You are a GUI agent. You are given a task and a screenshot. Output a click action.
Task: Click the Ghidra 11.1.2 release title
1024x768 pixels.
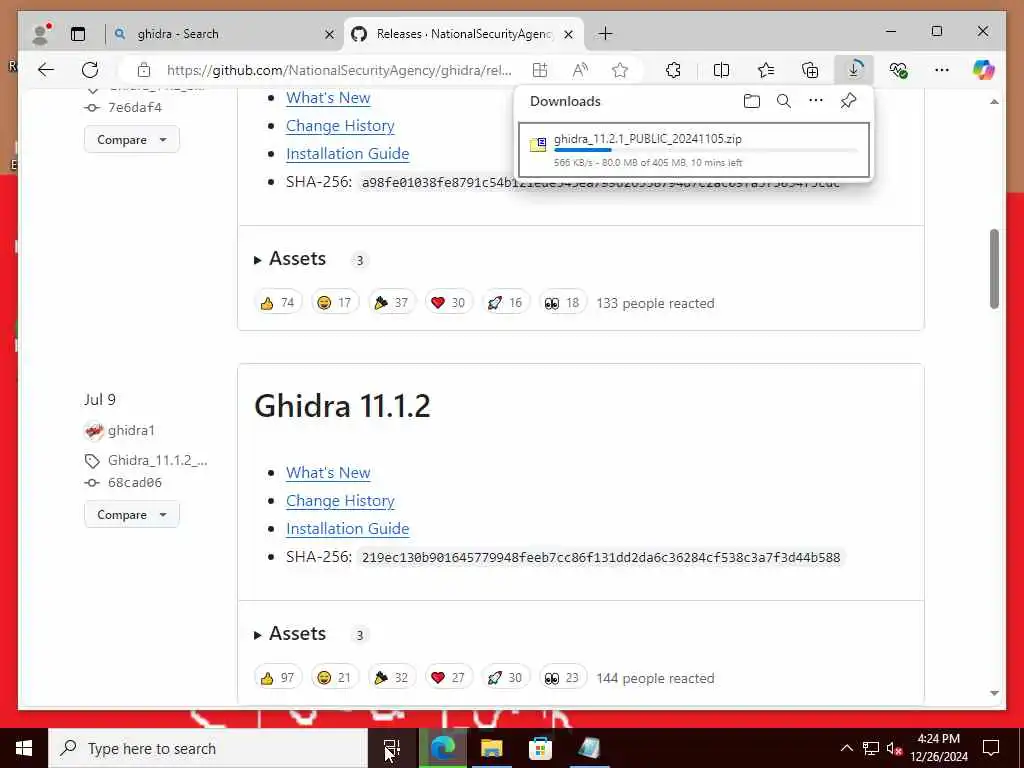[x=342, y=406]
